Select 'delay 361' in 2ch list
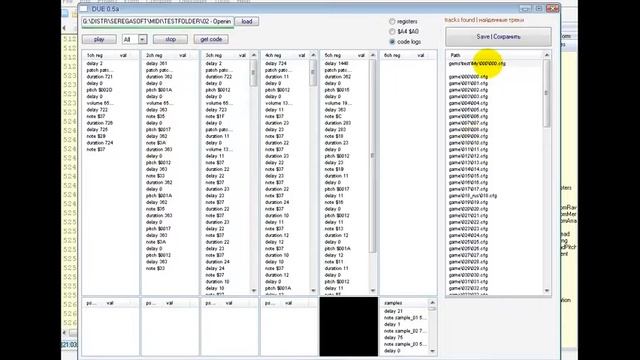The image size is (640, 360). [157, 64]
